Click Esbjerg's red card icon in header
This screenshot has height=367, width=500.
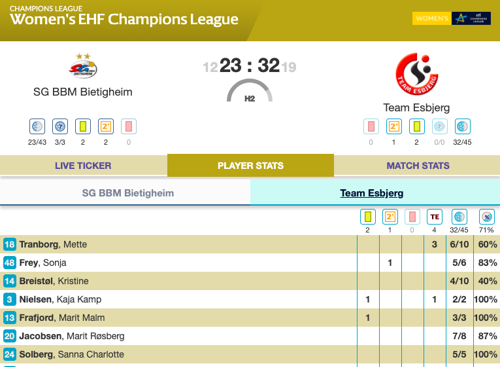point(371,126)
